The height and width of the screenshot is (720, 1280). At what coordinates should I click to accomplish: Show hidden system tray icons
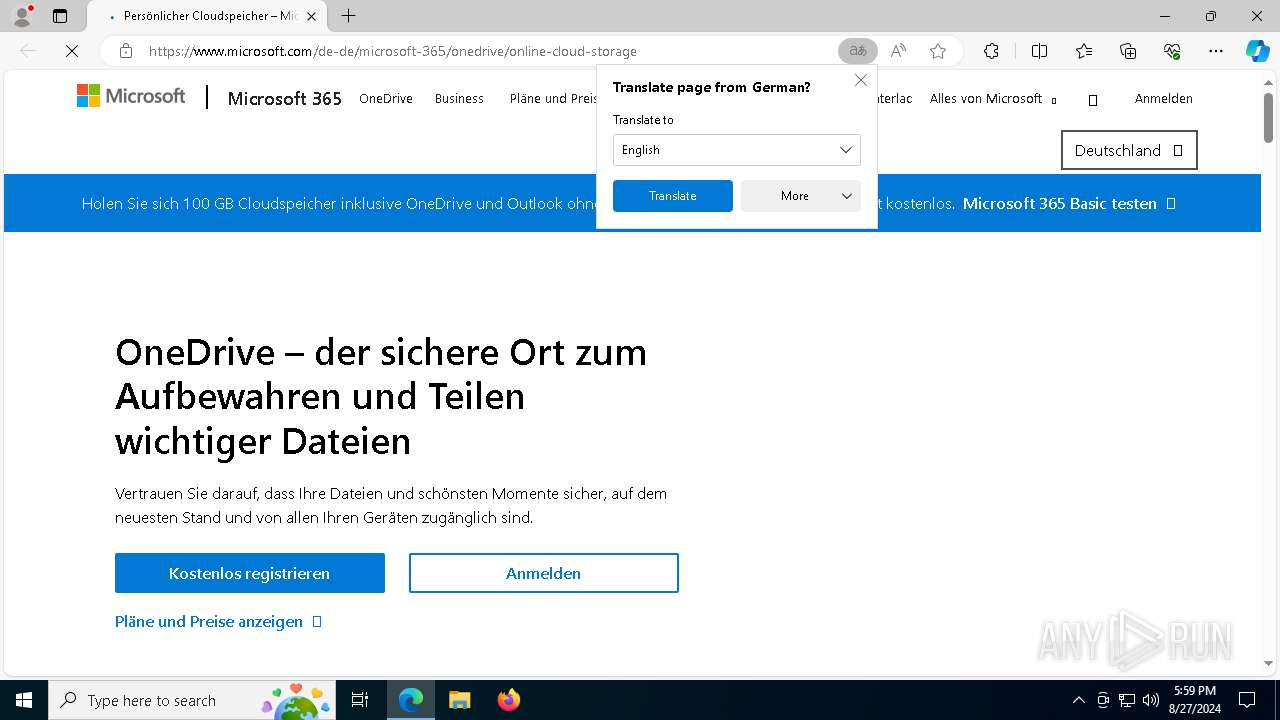tap(1078, 700)
